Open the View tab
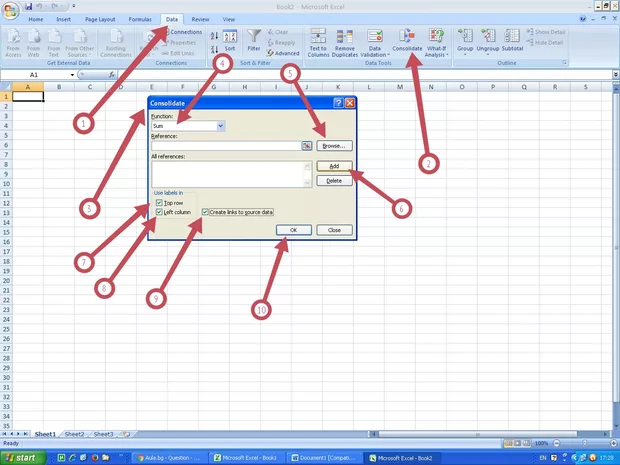 pyautogui.click(x=229, y=19)
